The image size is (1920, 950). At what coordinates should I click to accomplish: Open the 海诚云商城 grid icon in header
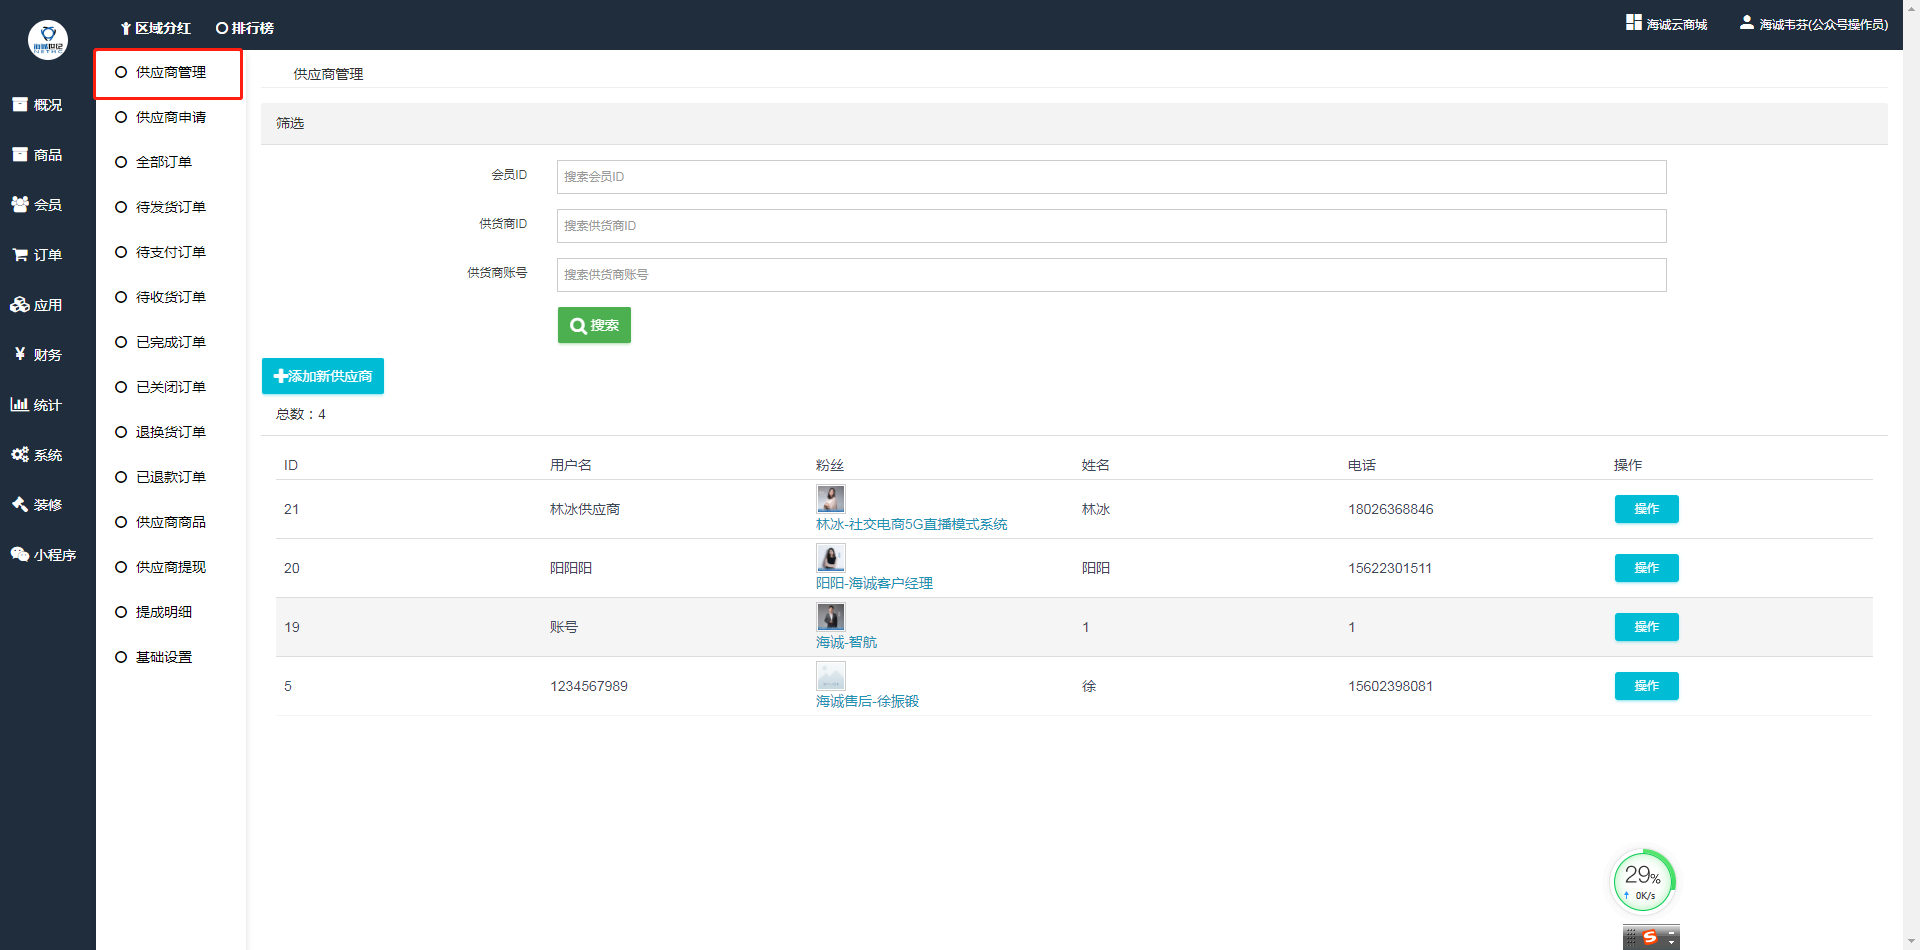(x=1634, y=23)
